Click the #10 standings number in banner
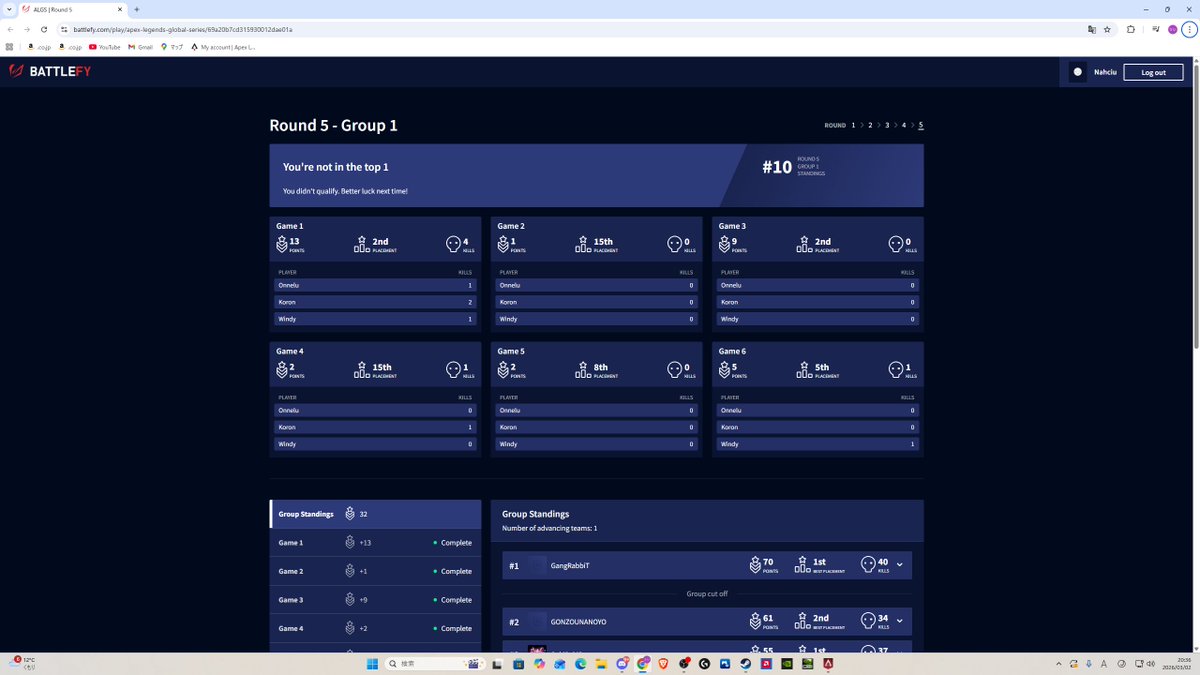Viewport: 1200px width, 675px height. click(x=777, y=167)
